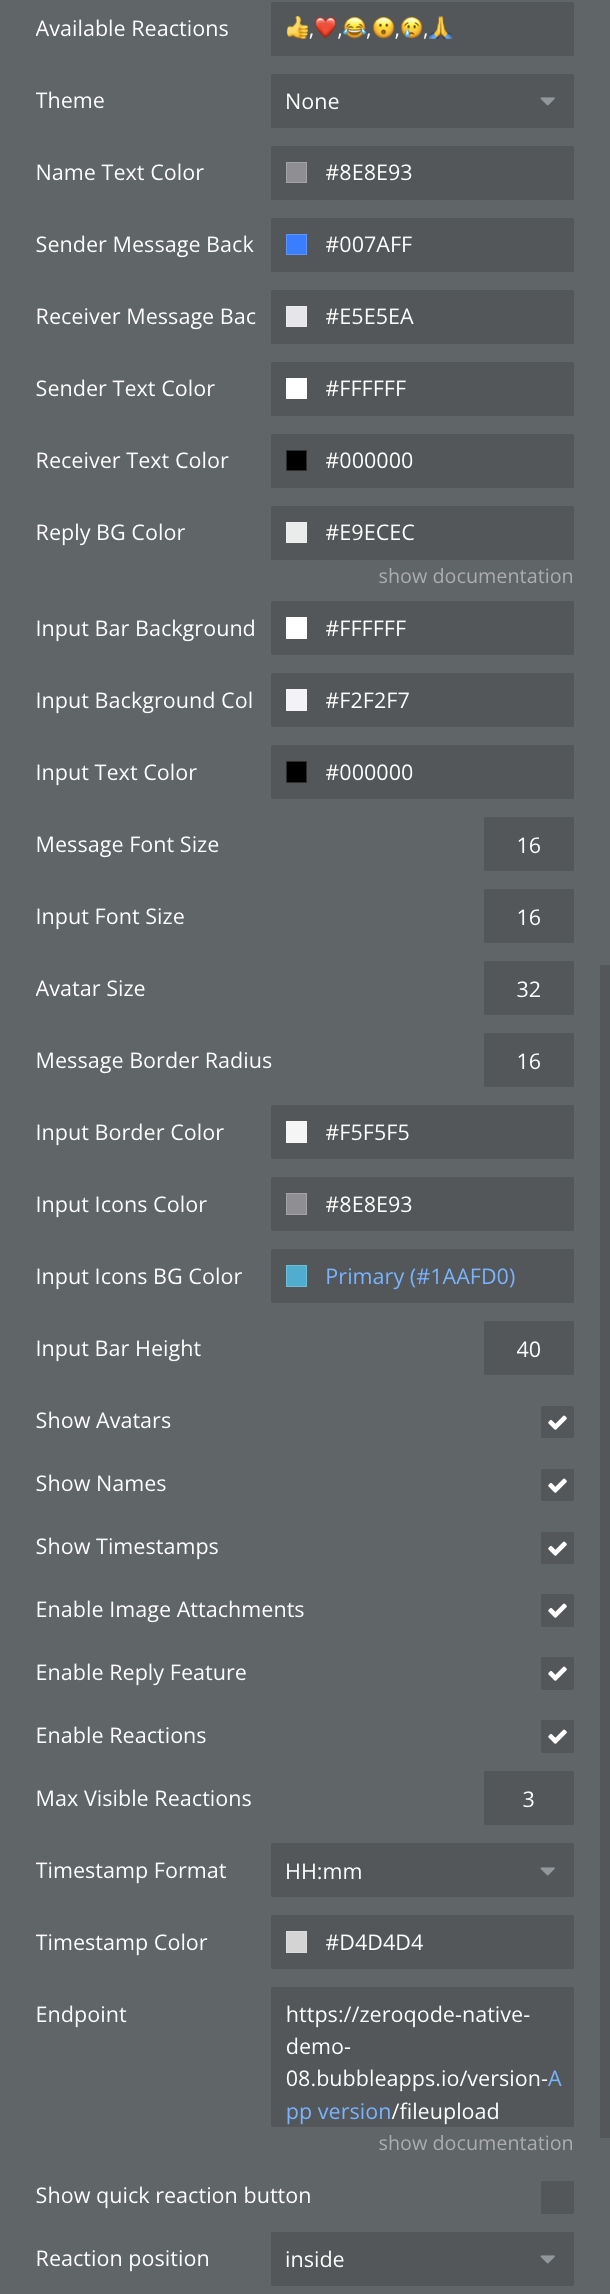Click the Name Text Color gray swatch

coord(297,173)
